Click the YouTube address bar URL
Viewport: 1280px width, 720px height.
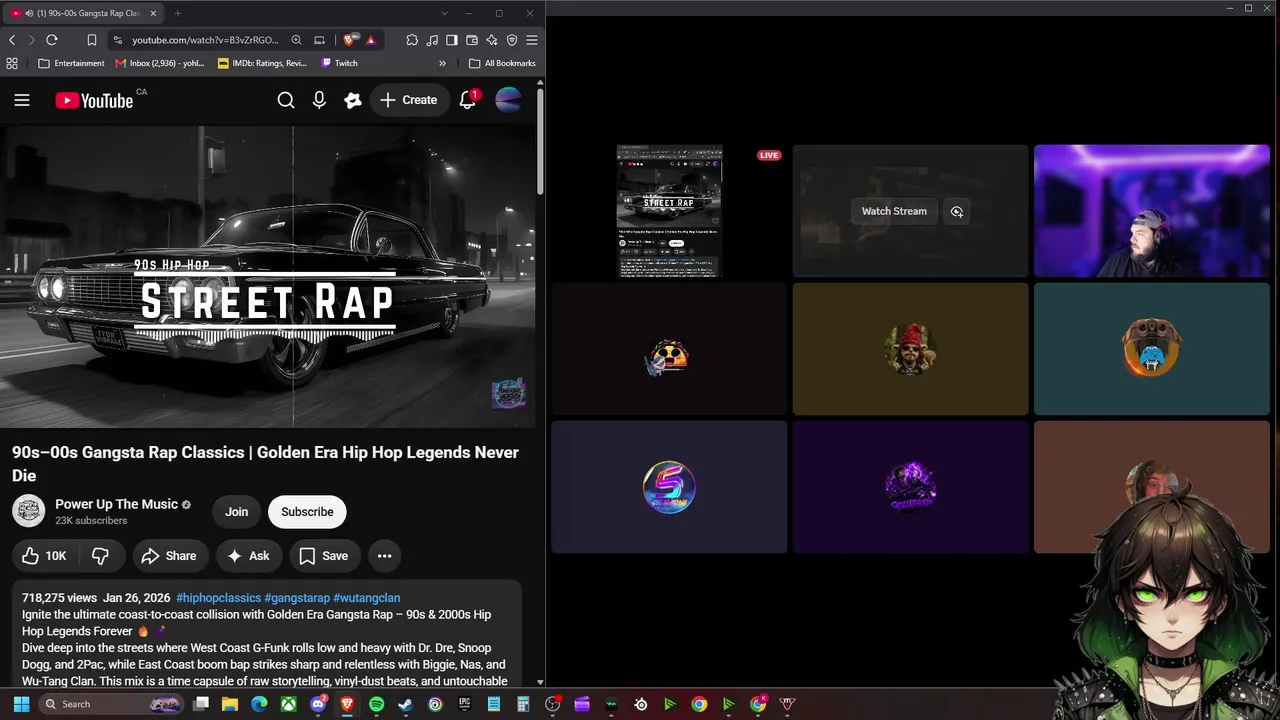coord(206,40)
